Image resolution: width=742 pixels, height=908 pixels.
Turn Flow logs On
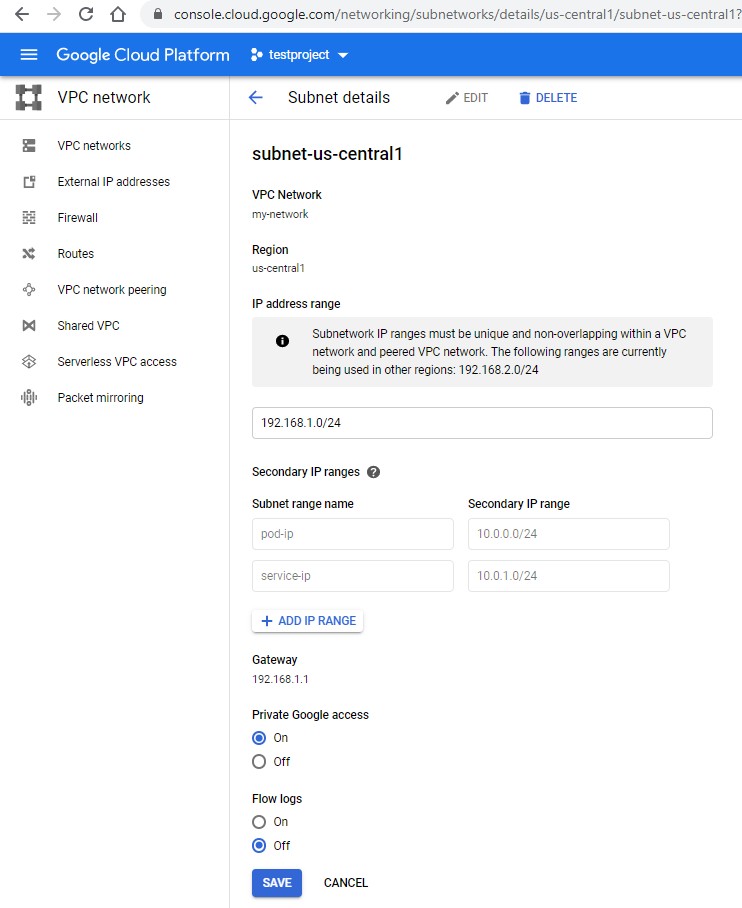tap(259, 822)
